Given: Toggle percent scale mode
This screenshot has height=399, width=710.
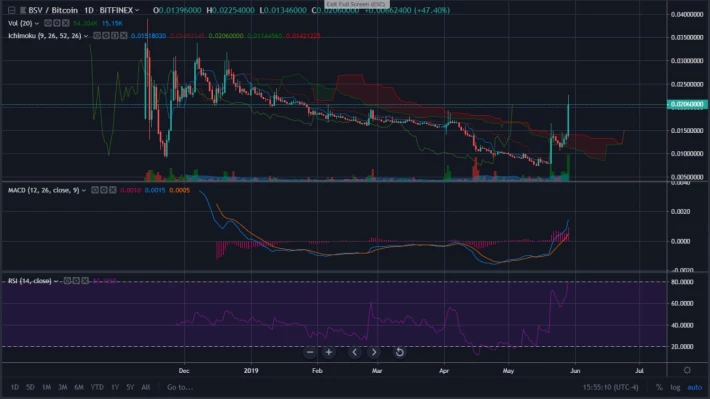Looking at the screenshot, I should click(659, 387).
